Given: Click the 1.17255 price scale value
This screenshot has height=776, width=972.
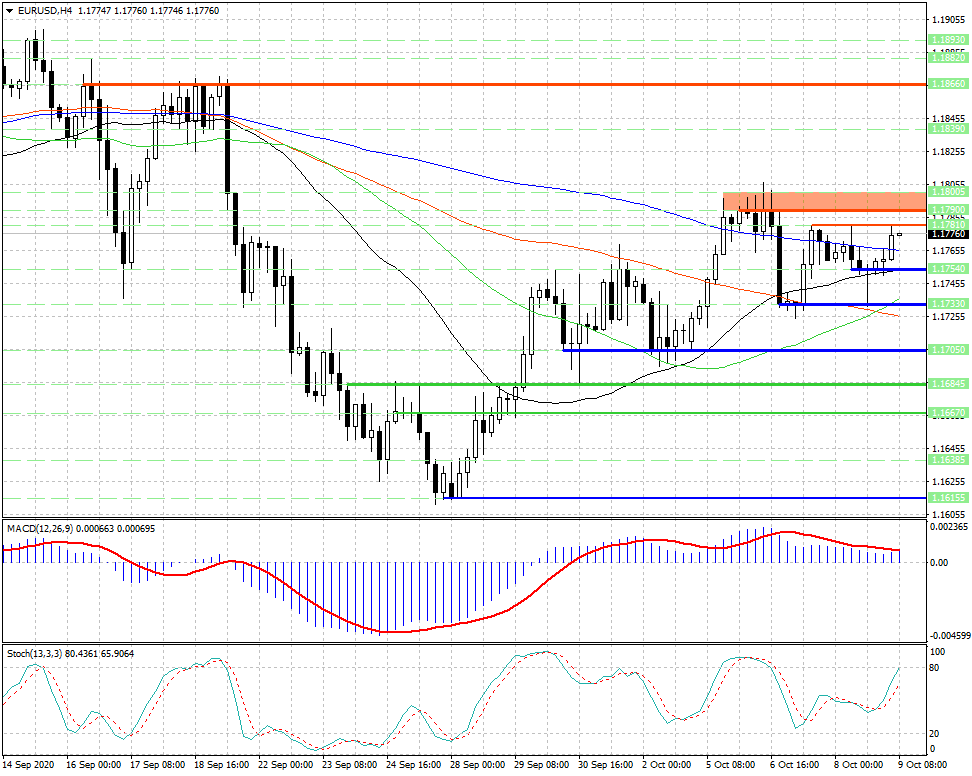Looking at the screenshot, I should pos(948,316).
